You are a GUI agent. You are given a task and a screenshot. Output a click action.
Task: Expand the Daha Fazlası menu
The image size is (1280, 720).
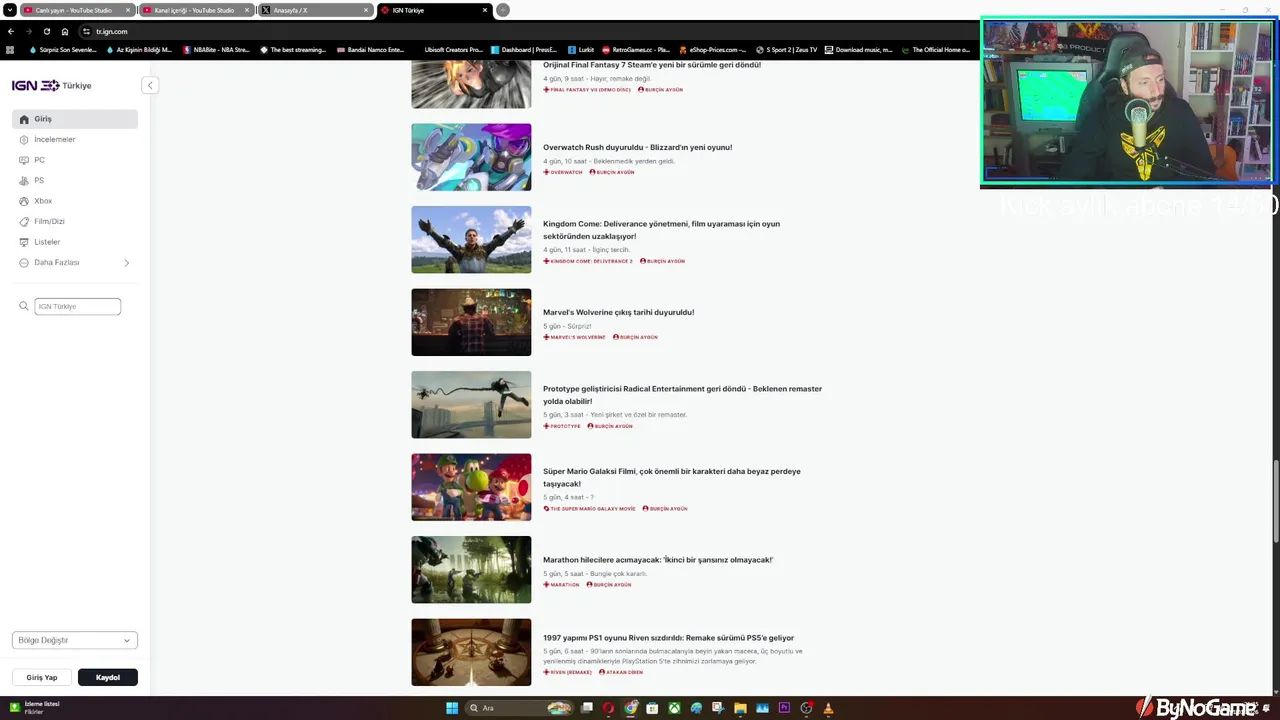pos(75,262)
